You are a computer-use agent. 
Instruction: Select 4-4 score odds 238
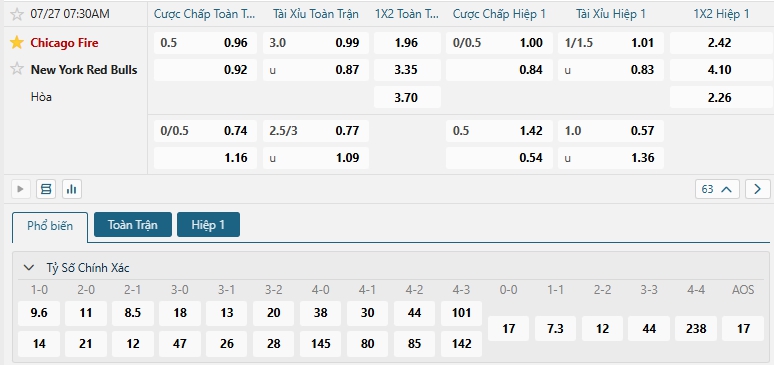(696, 328)
